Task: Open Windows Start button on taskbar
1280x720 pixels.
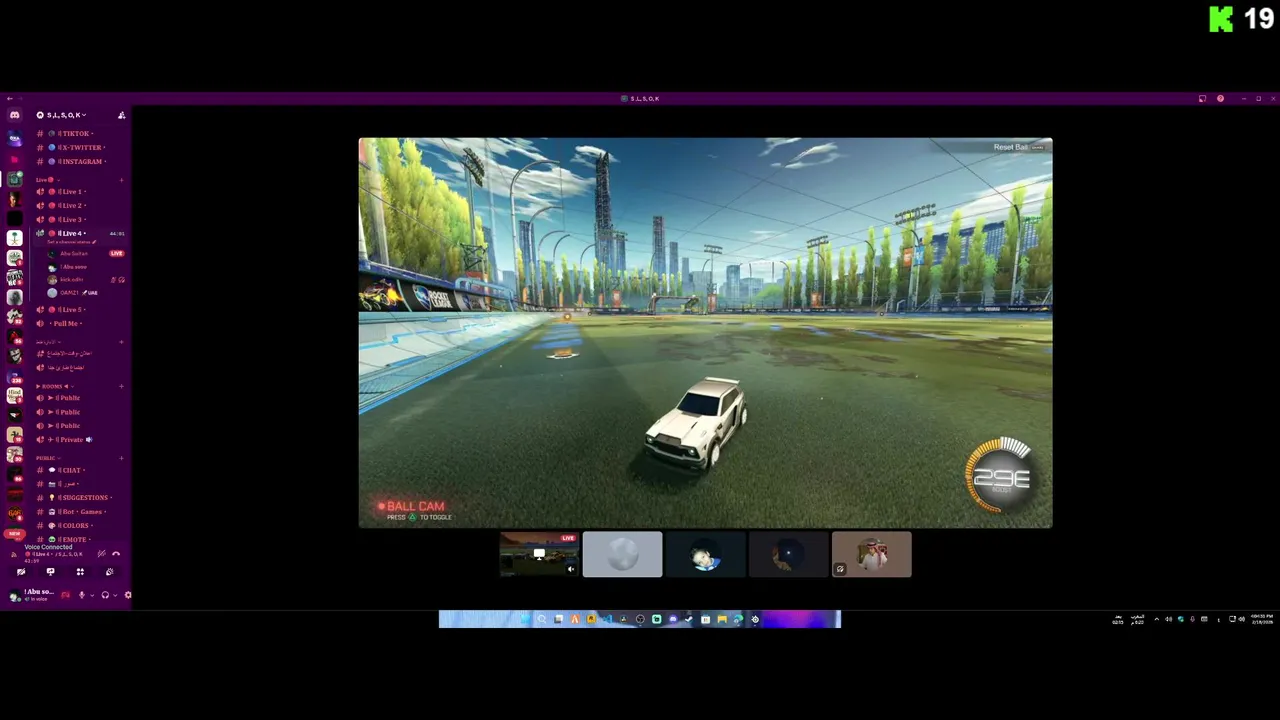Action: tap(526, 619)
